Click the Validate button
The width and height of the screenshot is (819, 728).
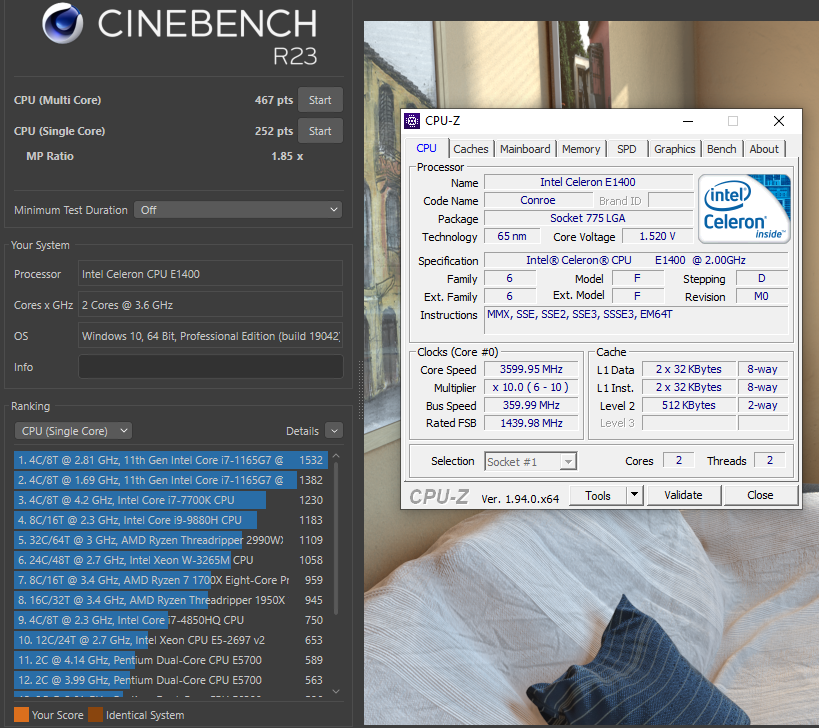[683, 495]
